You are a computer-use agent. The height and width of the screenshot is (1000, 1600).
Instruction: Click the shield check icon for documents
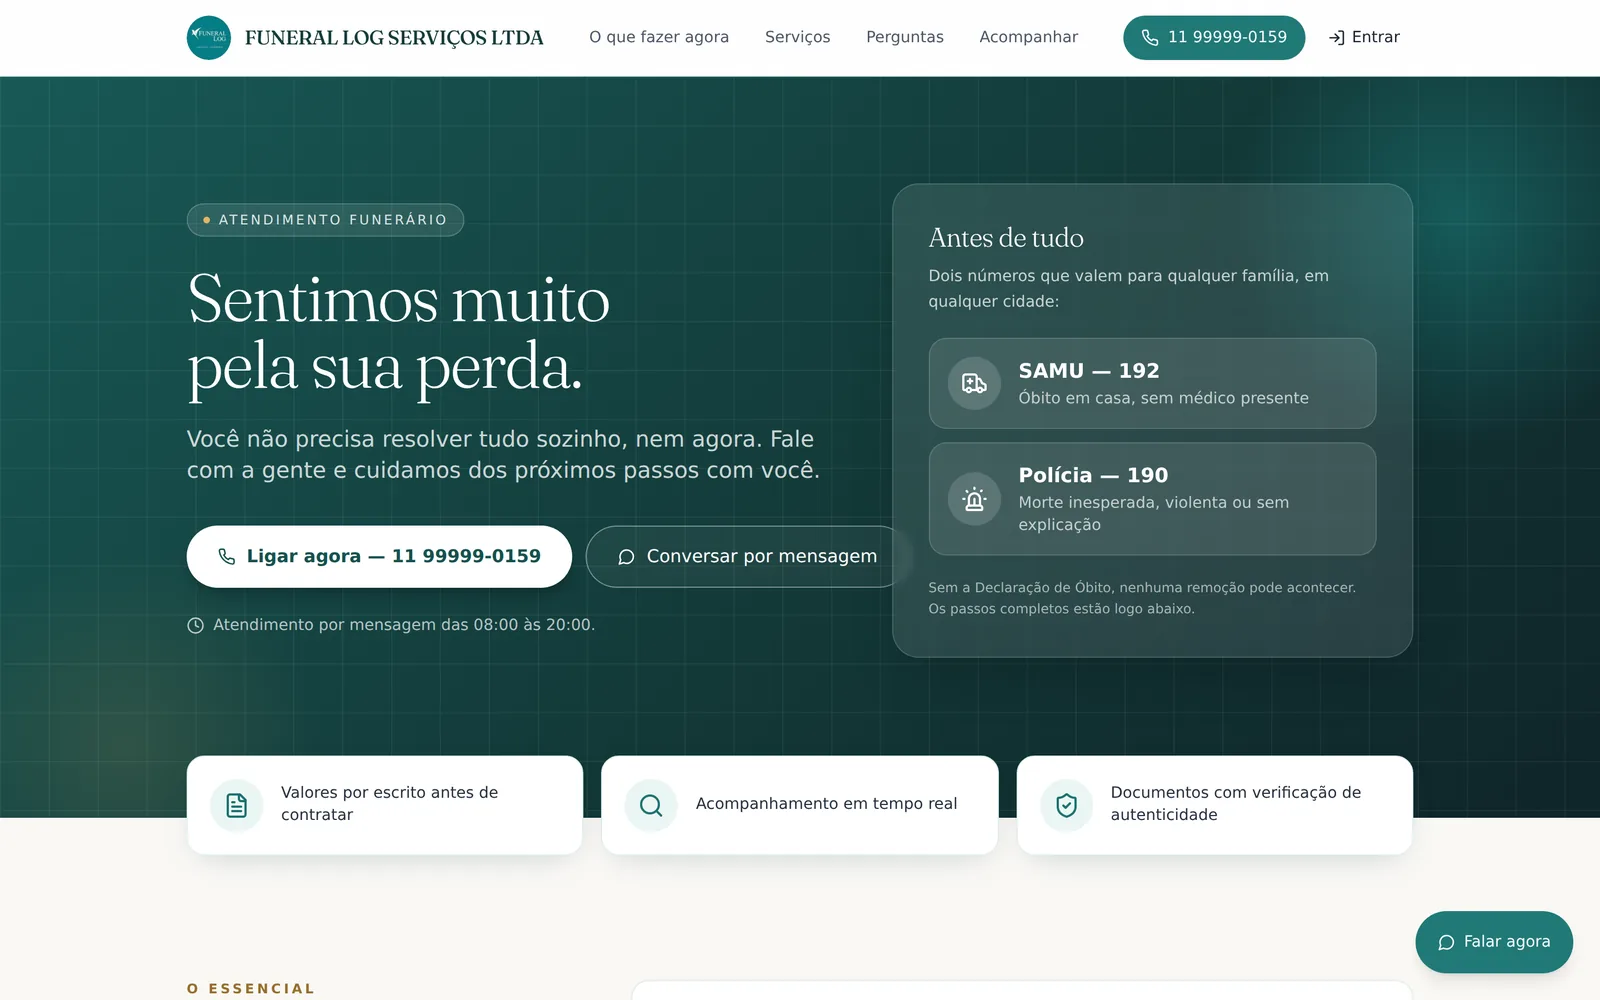(1067, 805)
